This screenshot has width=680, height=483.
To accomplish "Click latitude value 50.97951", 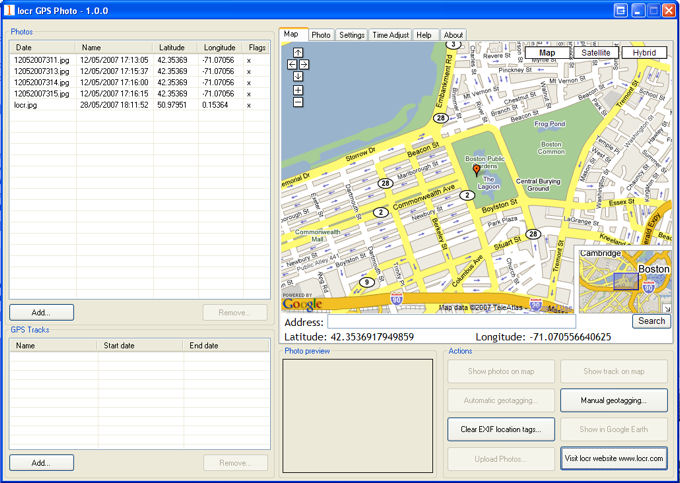I will 172,105.
